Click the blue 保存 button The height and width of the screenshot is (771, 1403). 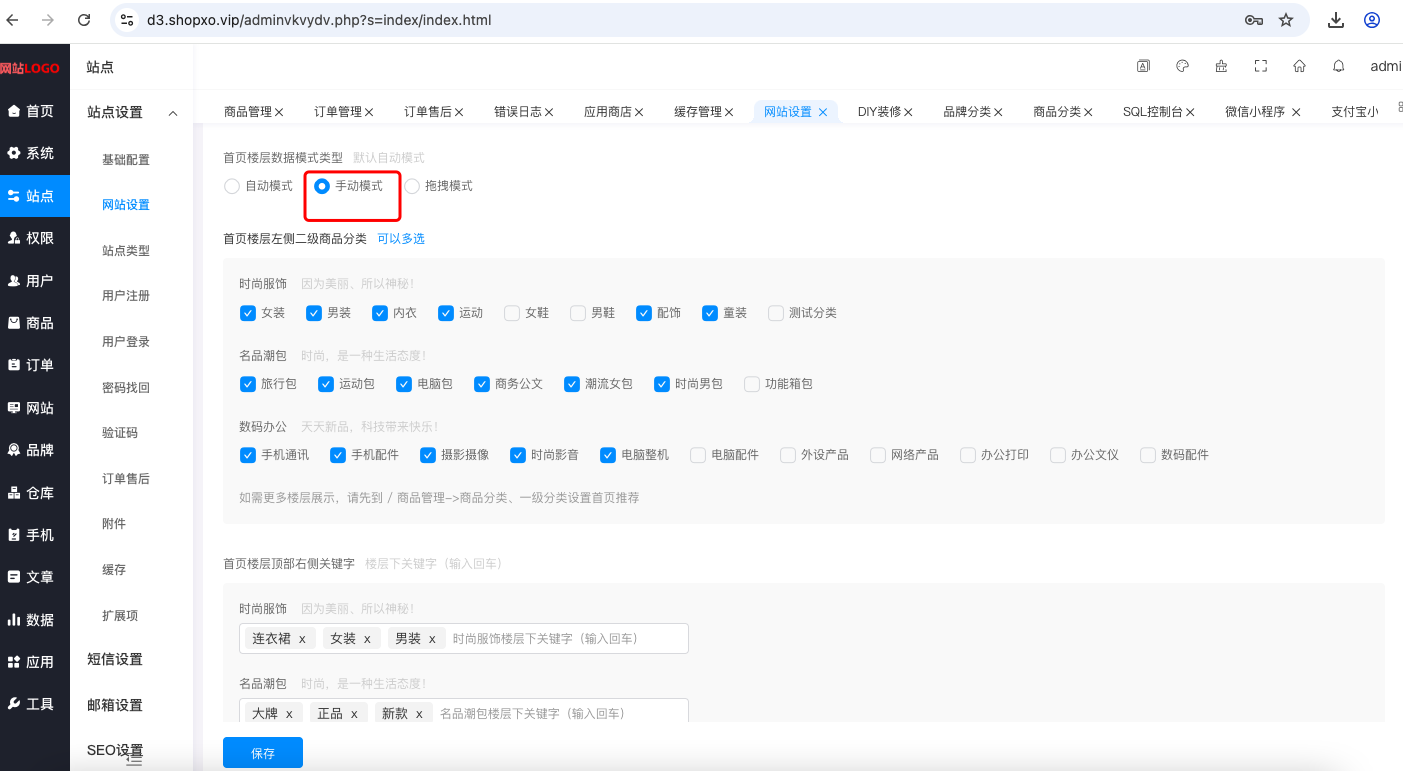[263, 753]
